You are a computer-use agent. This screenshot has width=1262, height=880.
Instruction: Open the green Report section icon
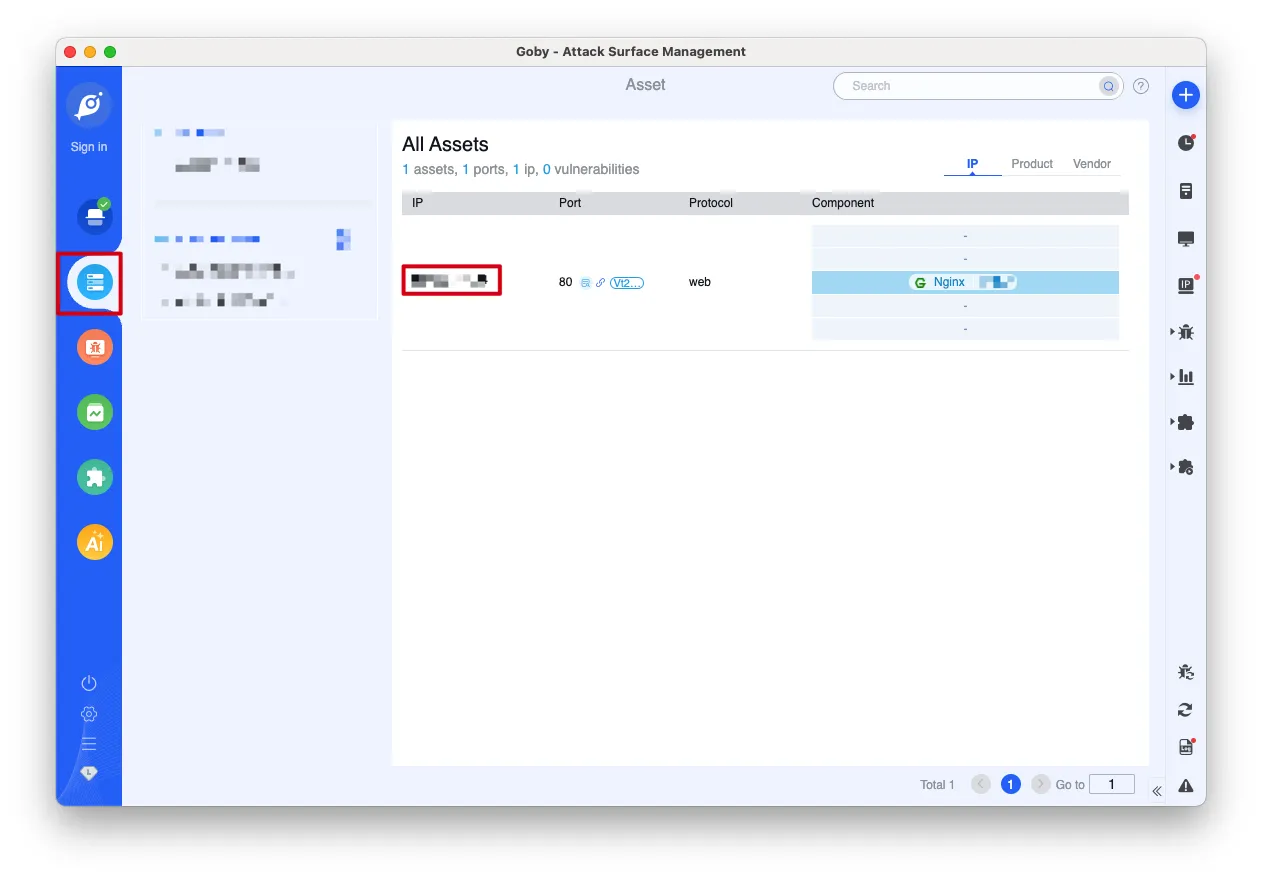tap(95, 412)
